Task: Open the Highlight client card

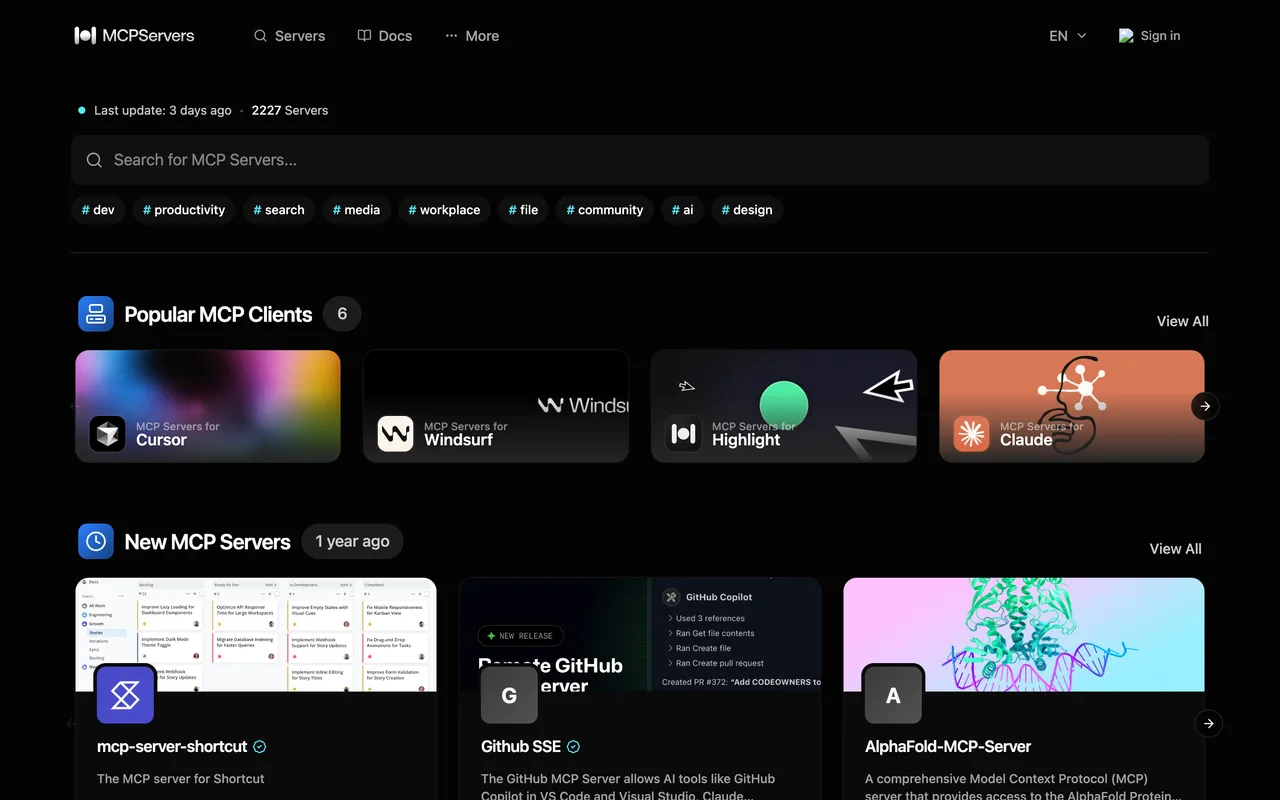Action: tap(784, 406)
